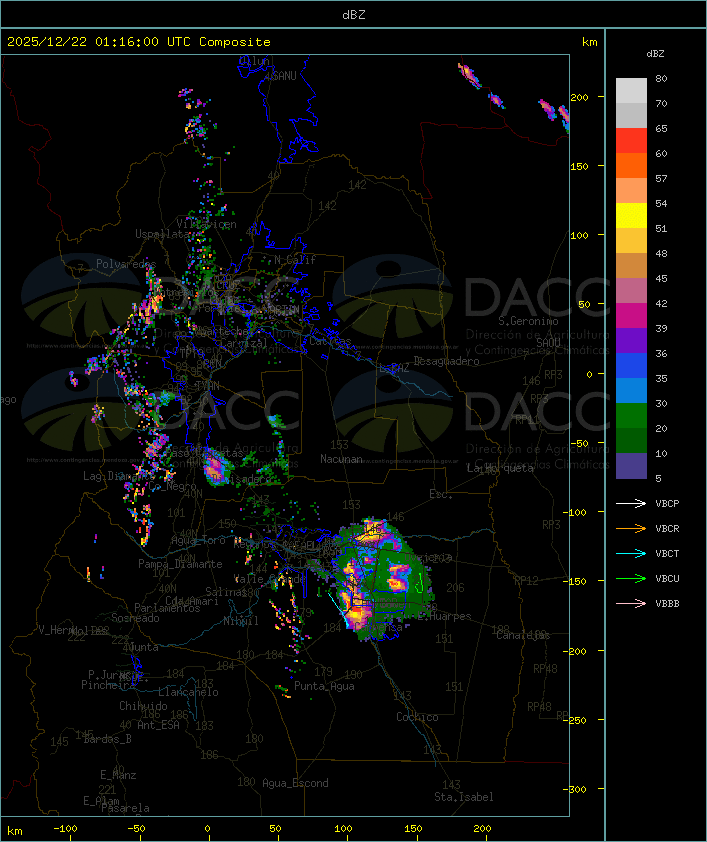Select the green swatch above 20
The width and height of the screenshot is (707, 842).
click(x=631, y=415)
